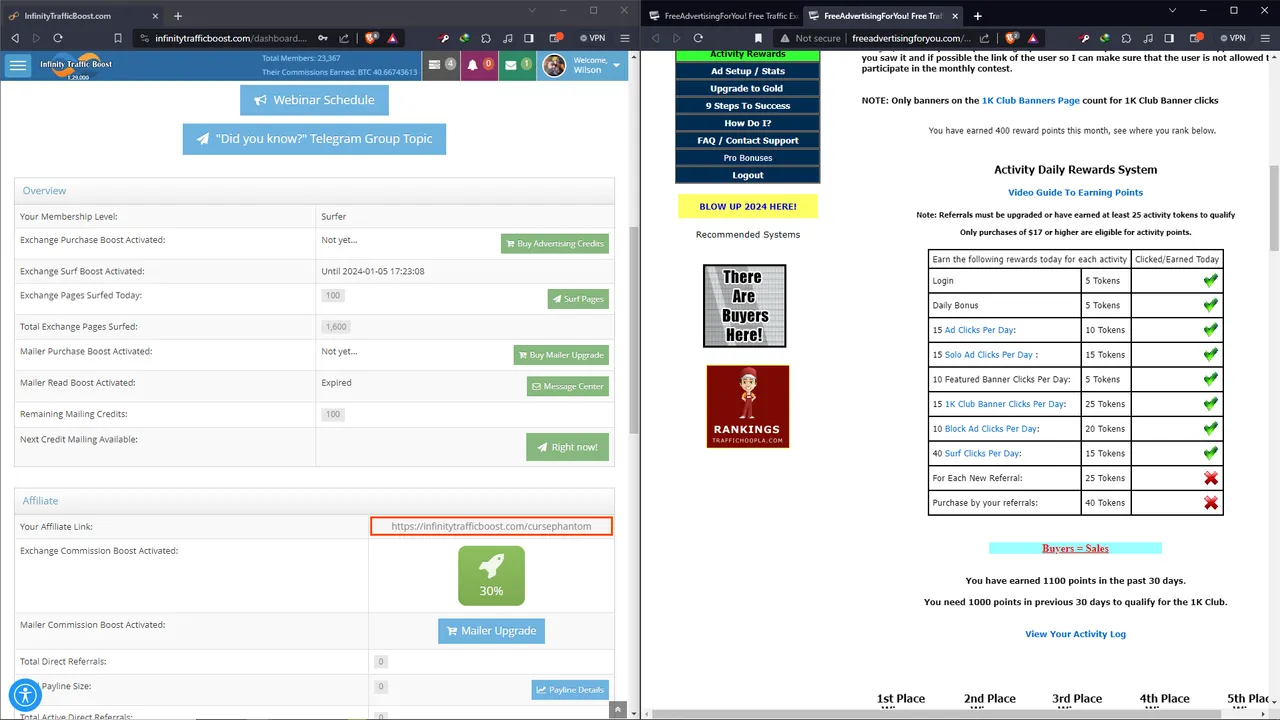Click the affiliate link input field
The height and width of the screenshot is (720, 1280).
coord(491,526)
